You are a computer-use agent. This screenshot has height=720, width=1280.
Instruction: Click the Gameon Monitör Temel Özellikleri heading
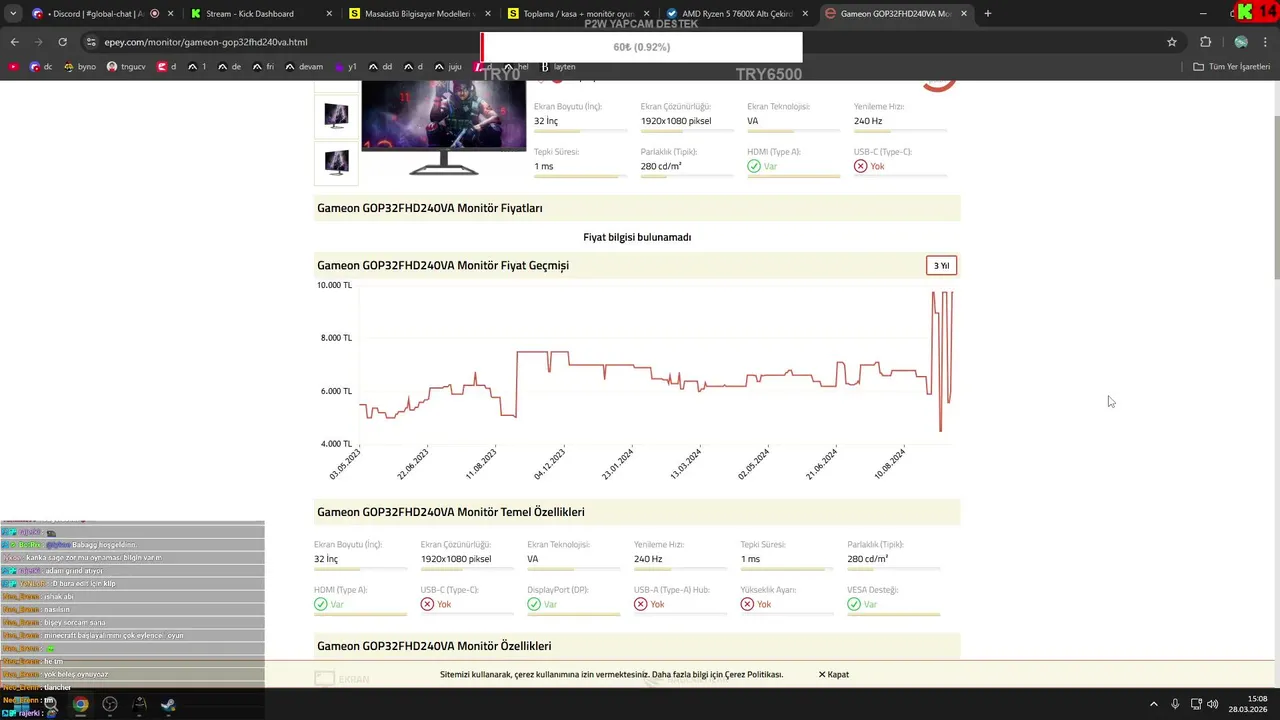(451, 512)
